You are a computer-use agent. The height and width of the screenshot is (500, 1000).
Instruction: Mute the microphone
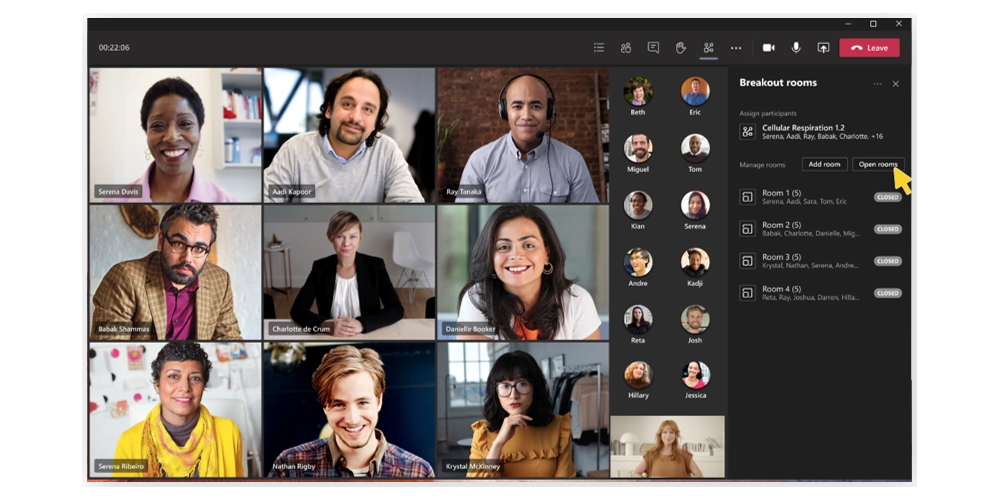point(796,48)
